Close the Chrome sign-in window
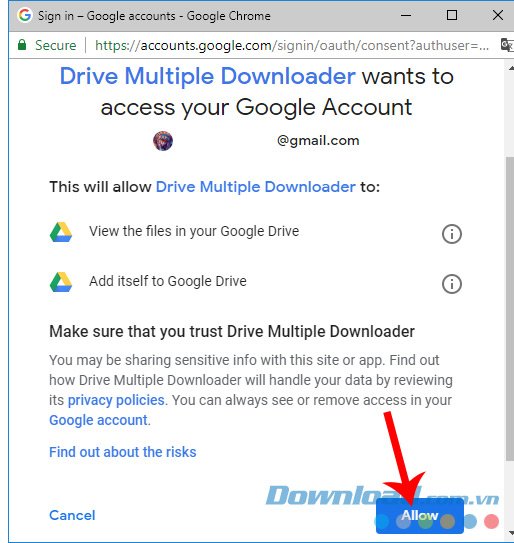The image size is (514, 543). point(498,15)
